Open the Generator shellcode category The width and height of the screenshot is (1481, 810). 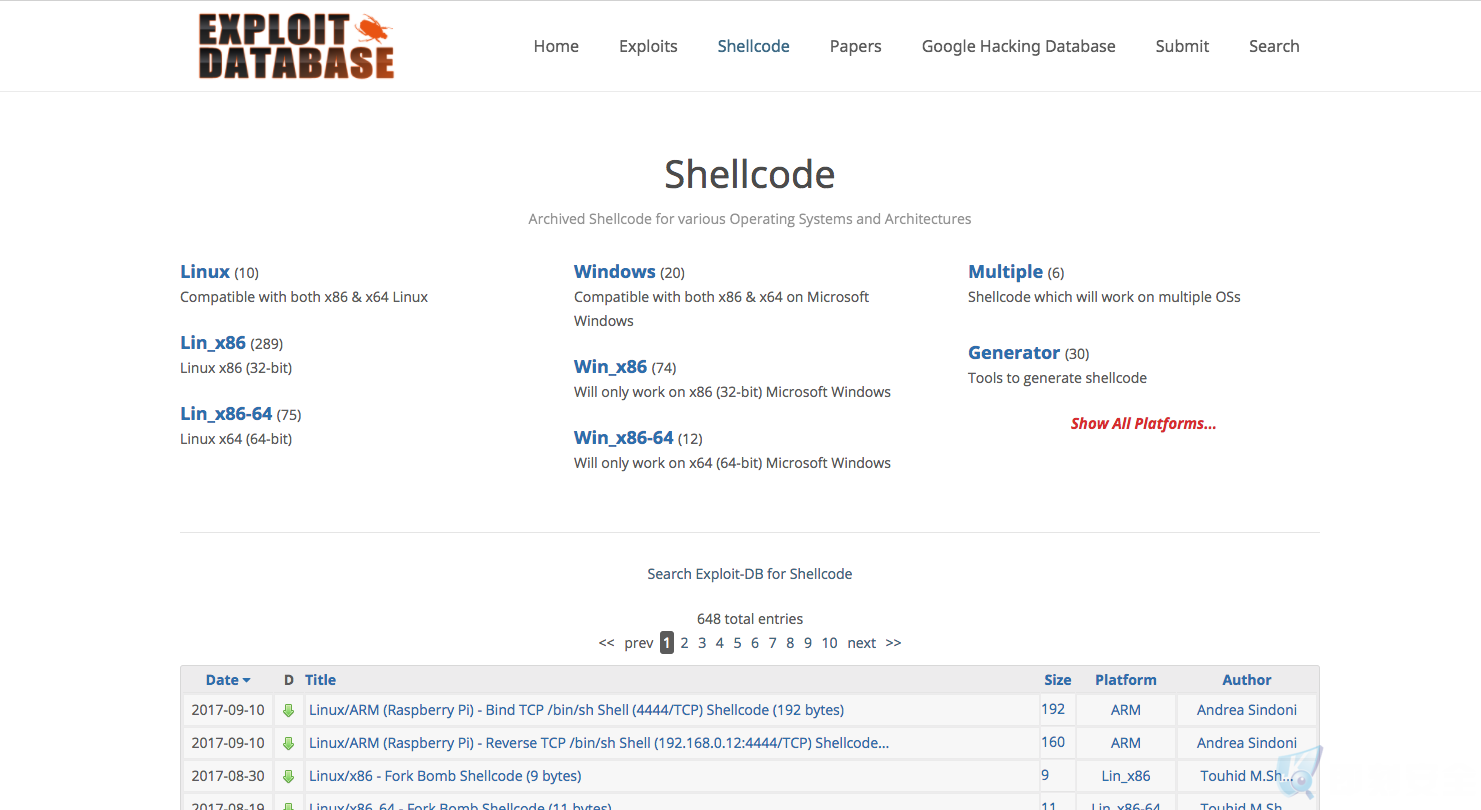tap(1014, 352)
